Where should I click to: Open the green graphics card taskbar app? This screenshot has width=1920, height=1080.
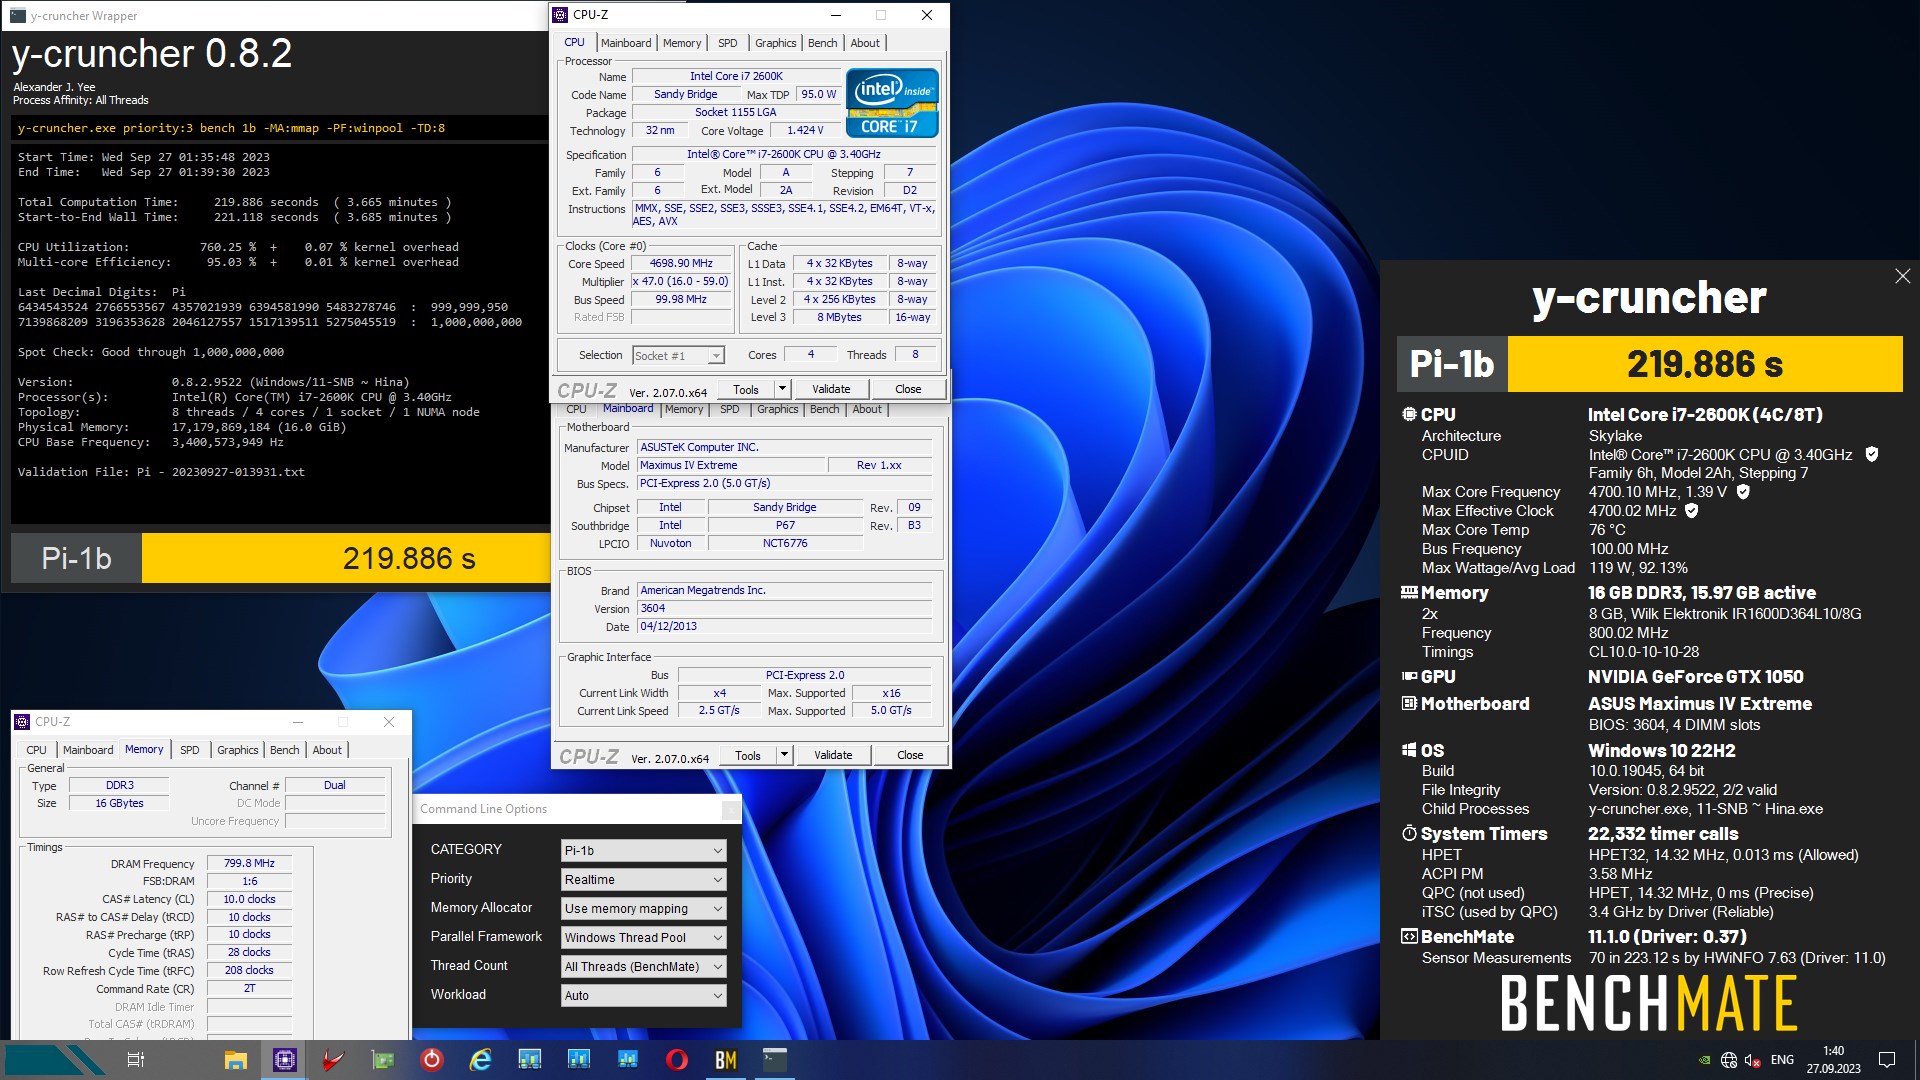383,1060
